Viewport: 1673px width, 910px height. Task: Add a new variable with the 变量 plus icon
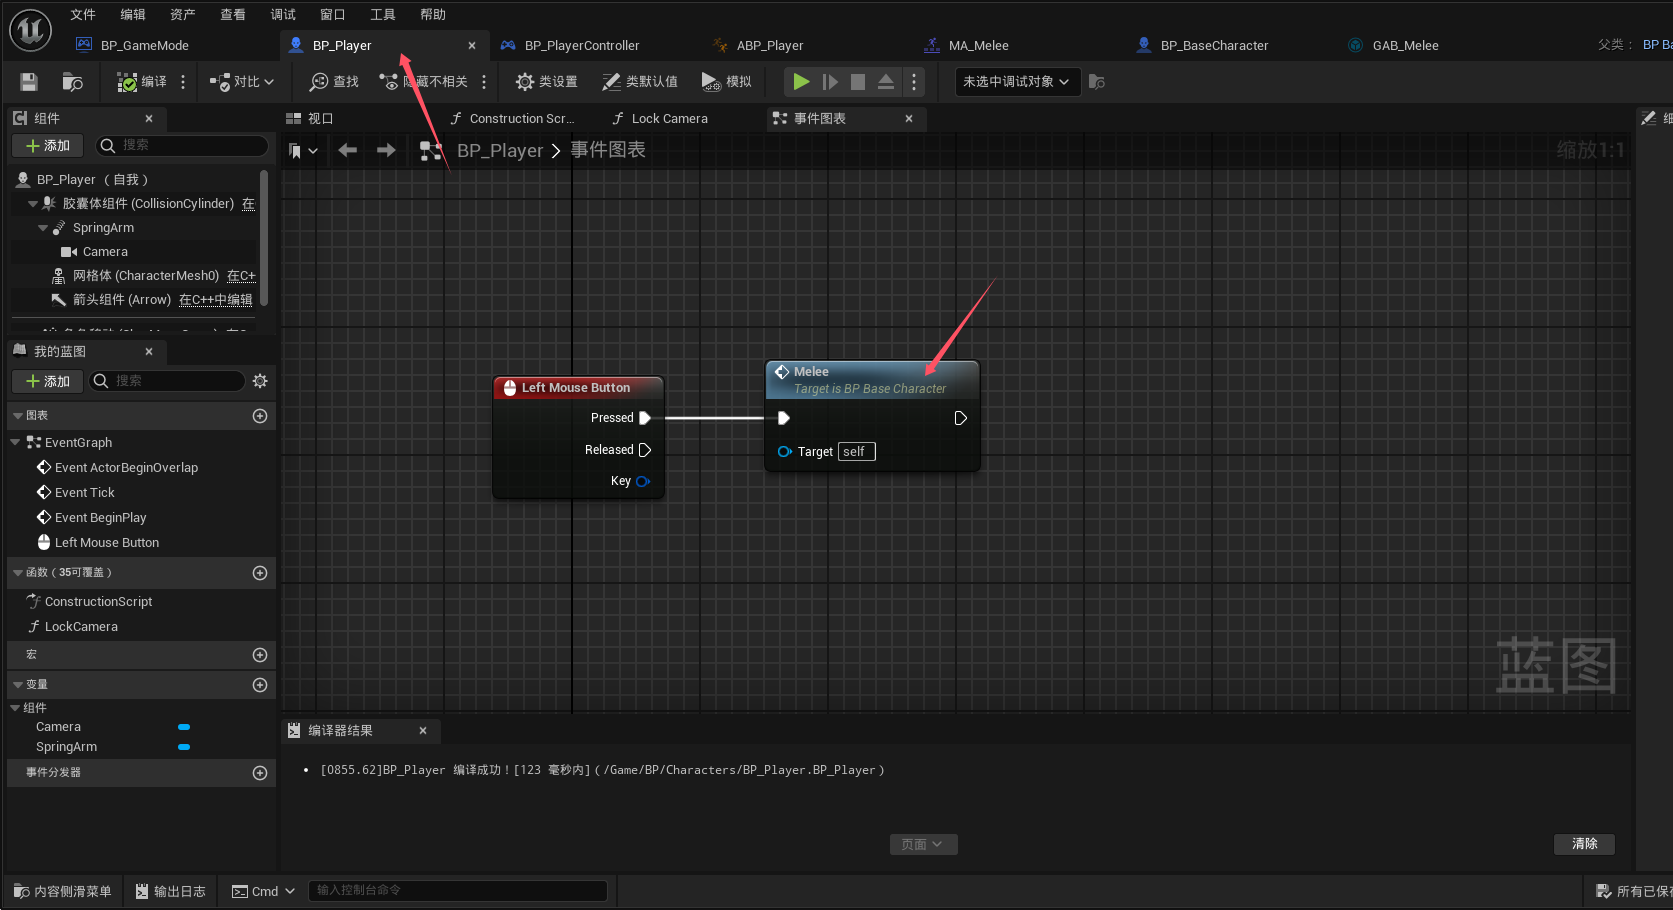click(x=260, y=685)
